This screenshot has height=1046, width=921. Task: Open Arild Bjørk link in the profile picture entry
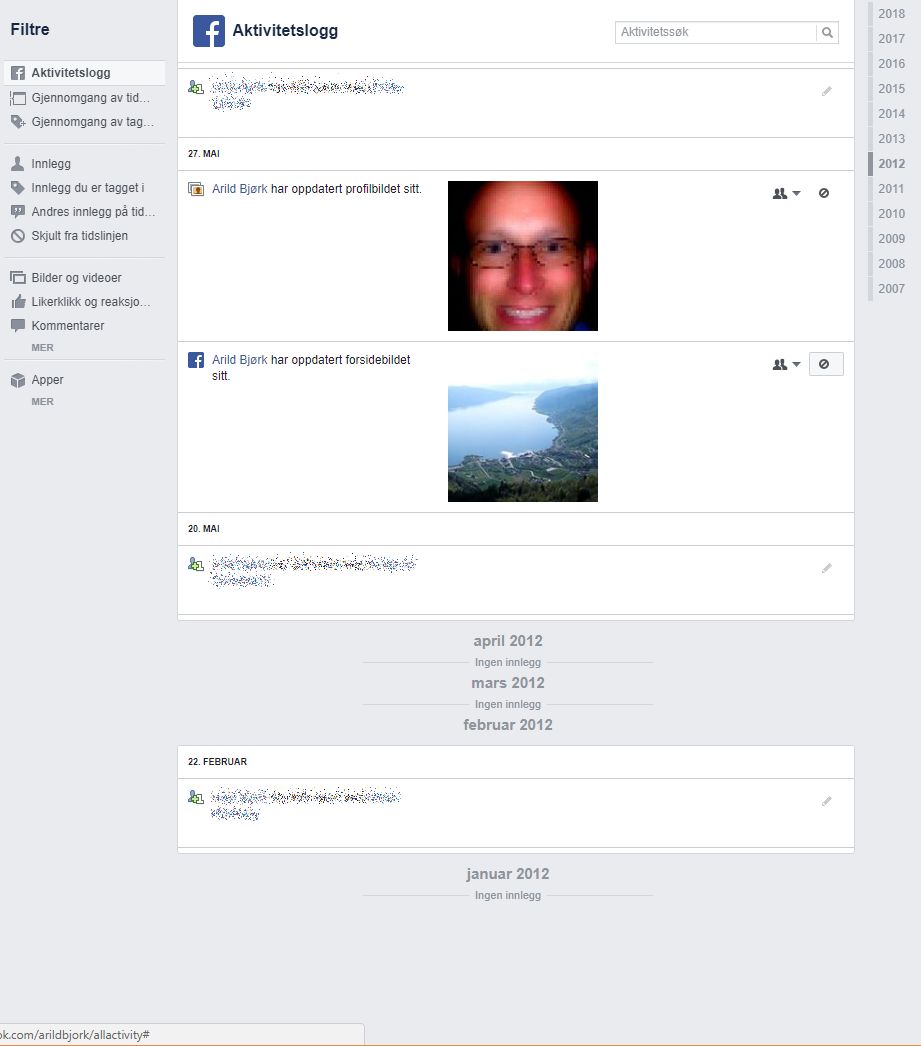click(x=239, y=189)
